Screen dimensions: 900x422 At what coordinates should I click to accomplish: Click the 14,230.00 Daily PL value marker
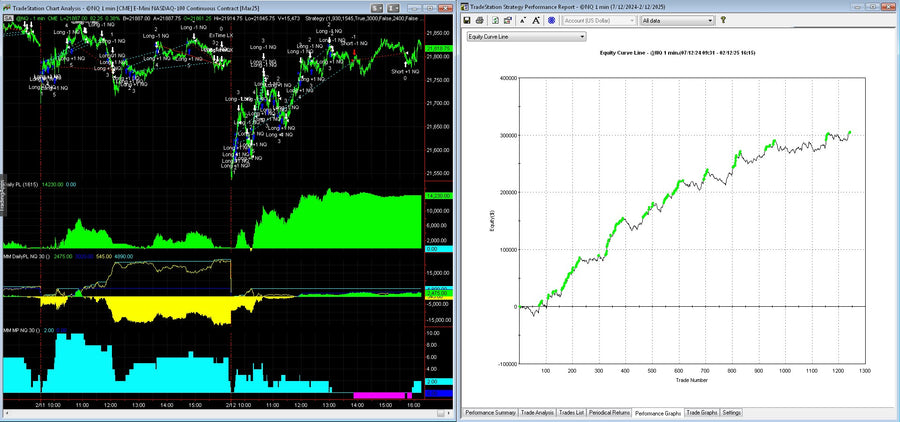(437, 196)
